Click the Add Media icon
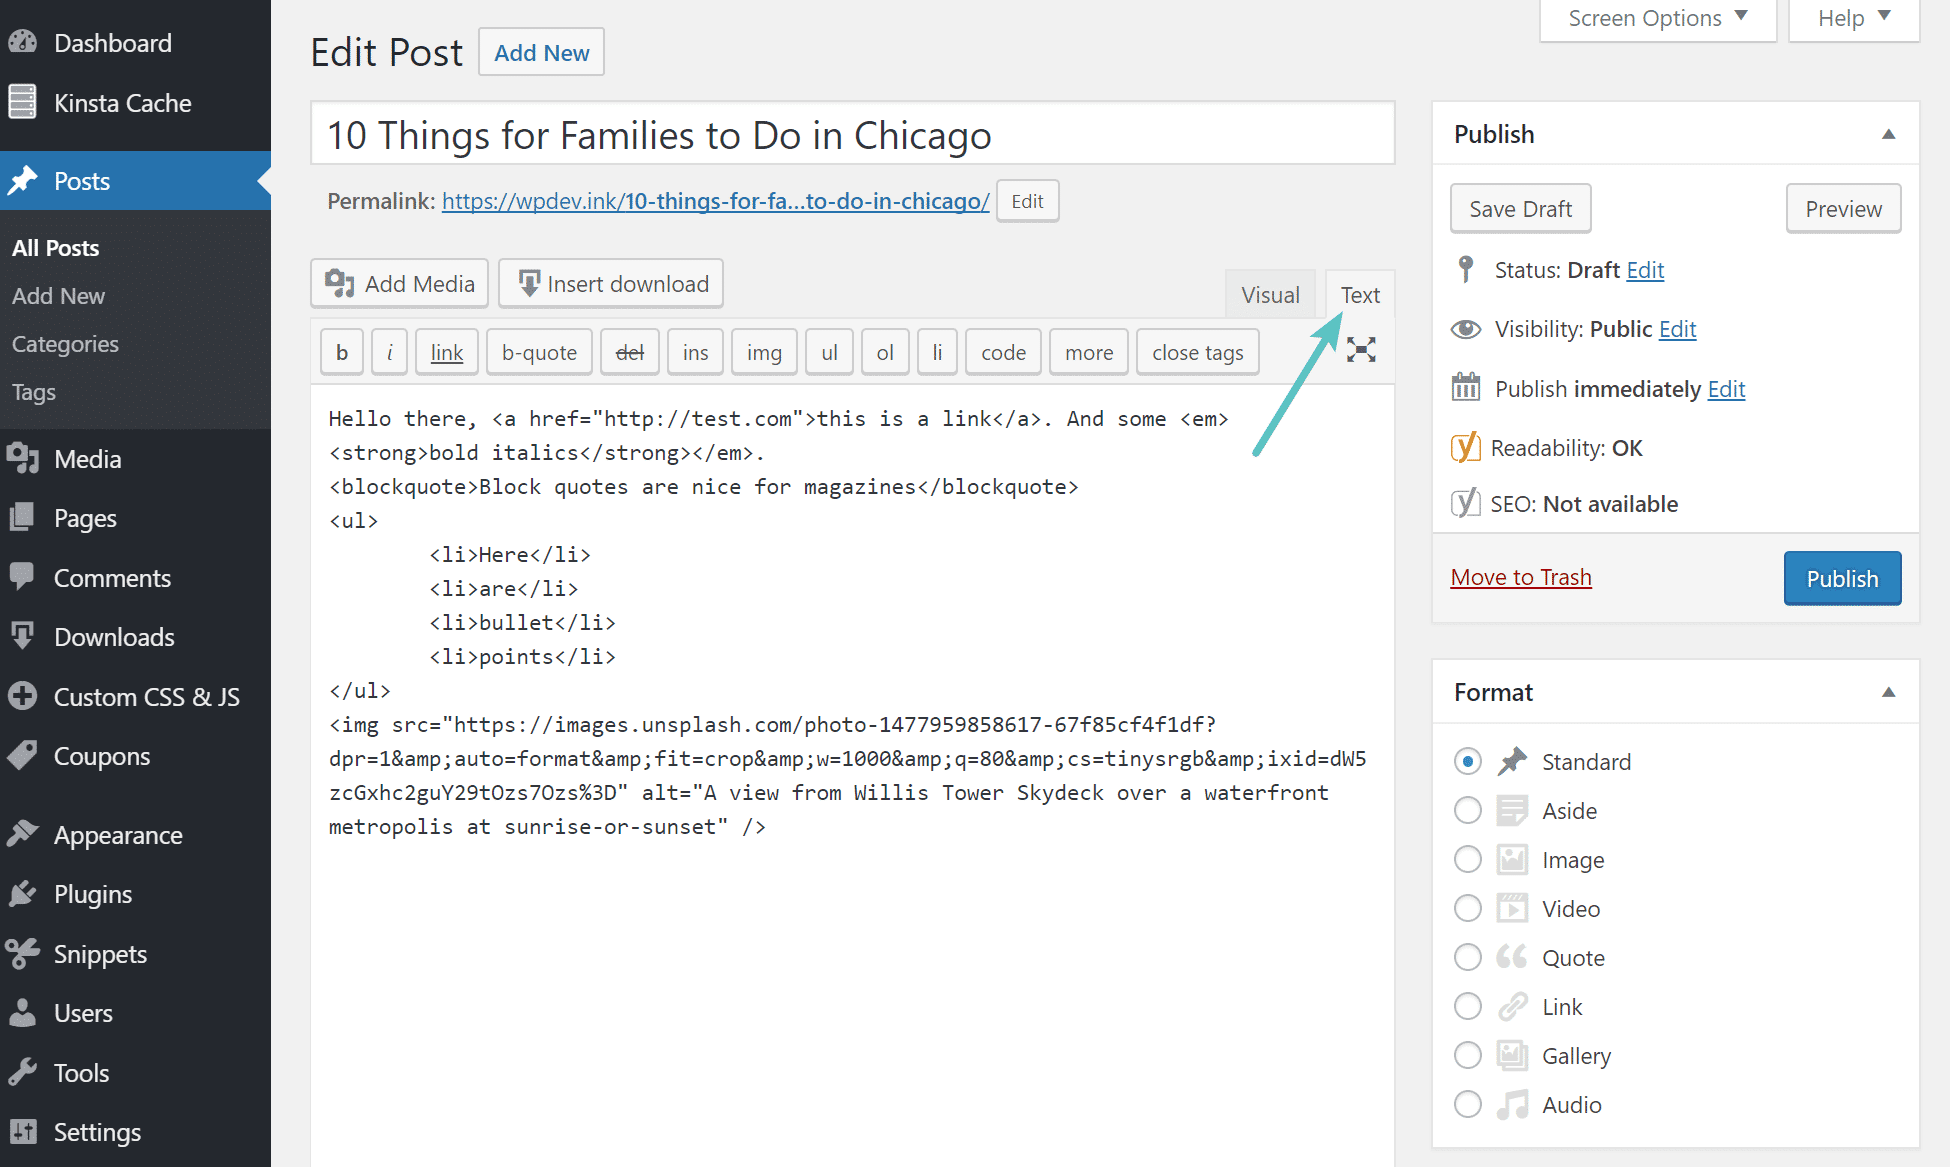The width and height of the screenshot is (1950, 1167). 339,282
